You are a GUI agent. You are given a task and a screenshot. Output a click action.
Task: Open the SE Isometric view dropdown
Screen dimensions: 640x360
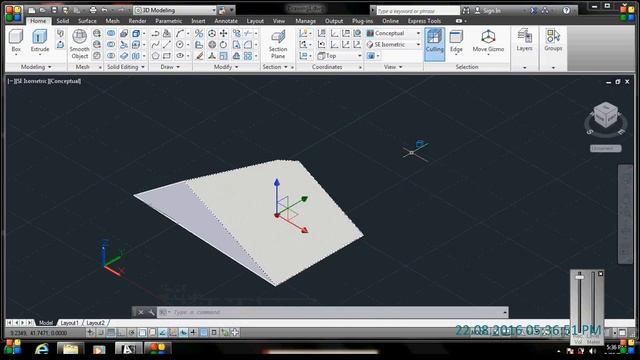click(x=393, y=44)
